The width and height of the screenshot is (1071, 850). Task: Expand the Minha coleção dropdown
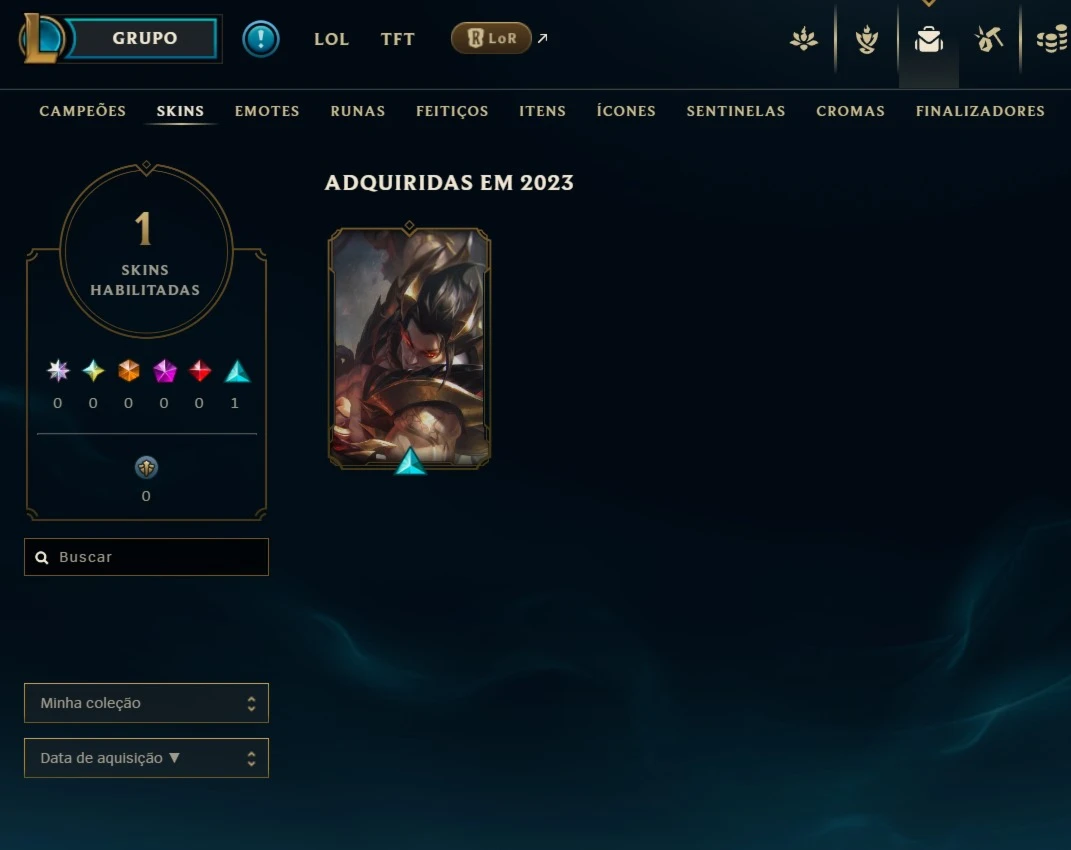pos(146,702)
